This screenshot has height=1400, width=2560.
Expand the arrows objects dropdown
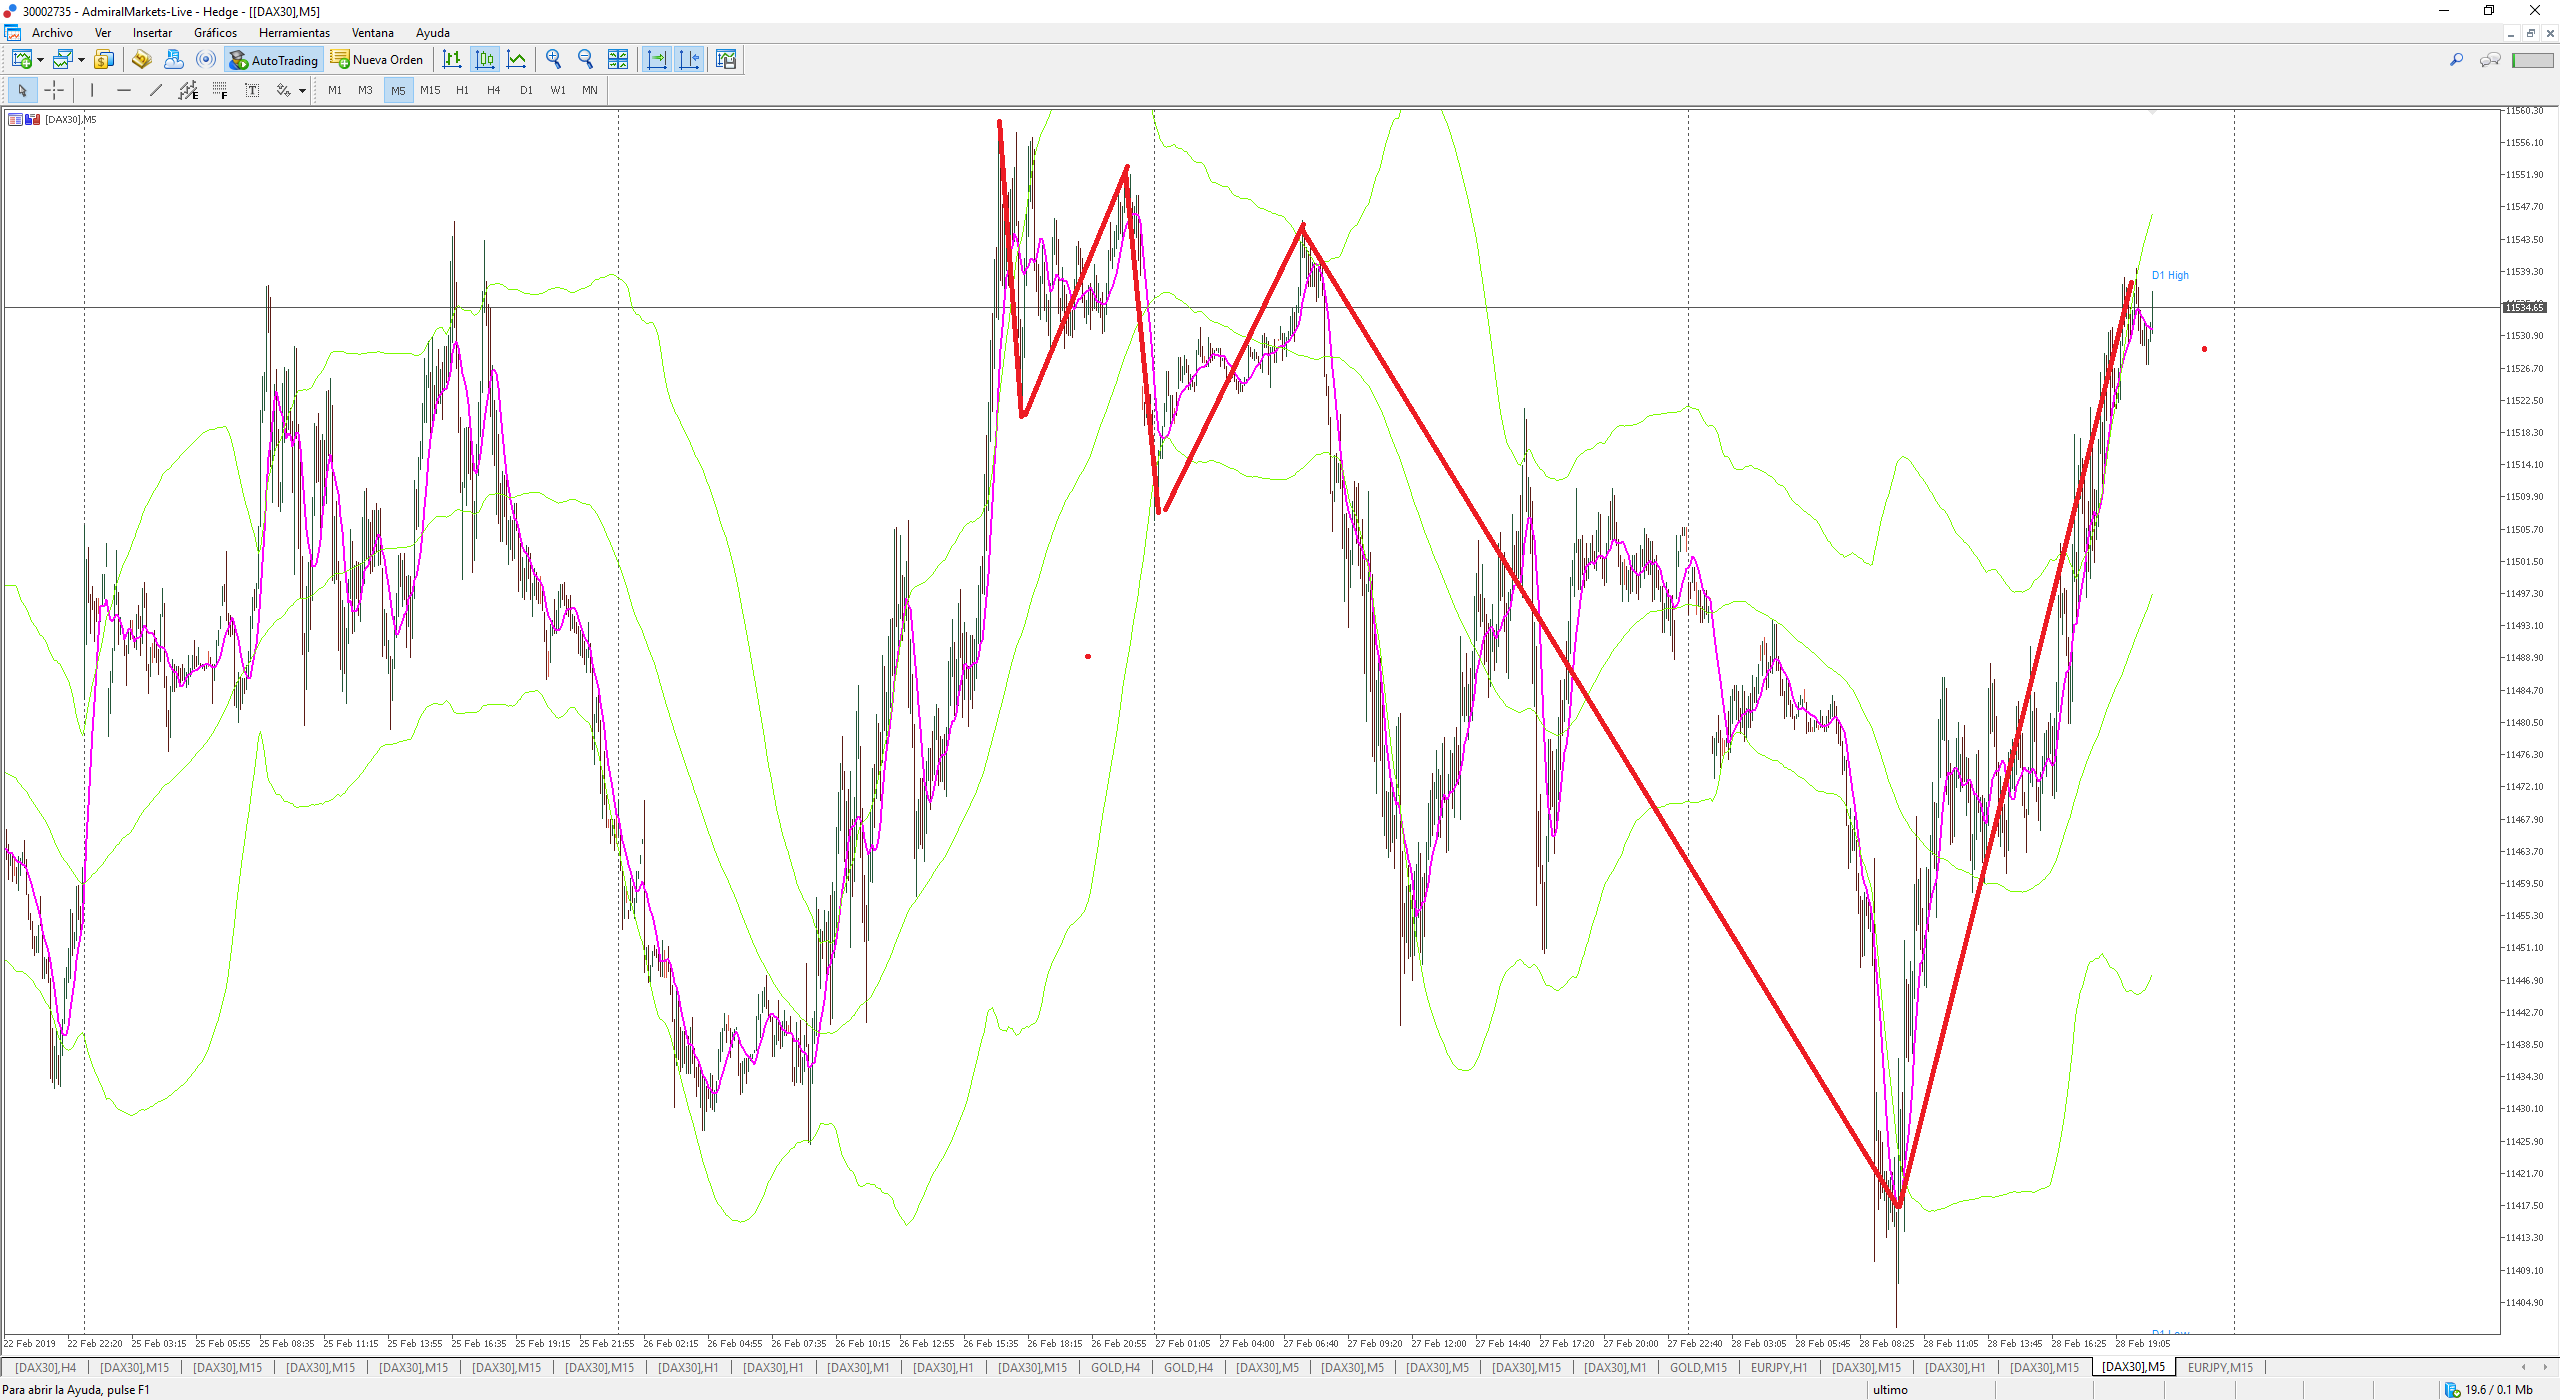coord(302,91)
